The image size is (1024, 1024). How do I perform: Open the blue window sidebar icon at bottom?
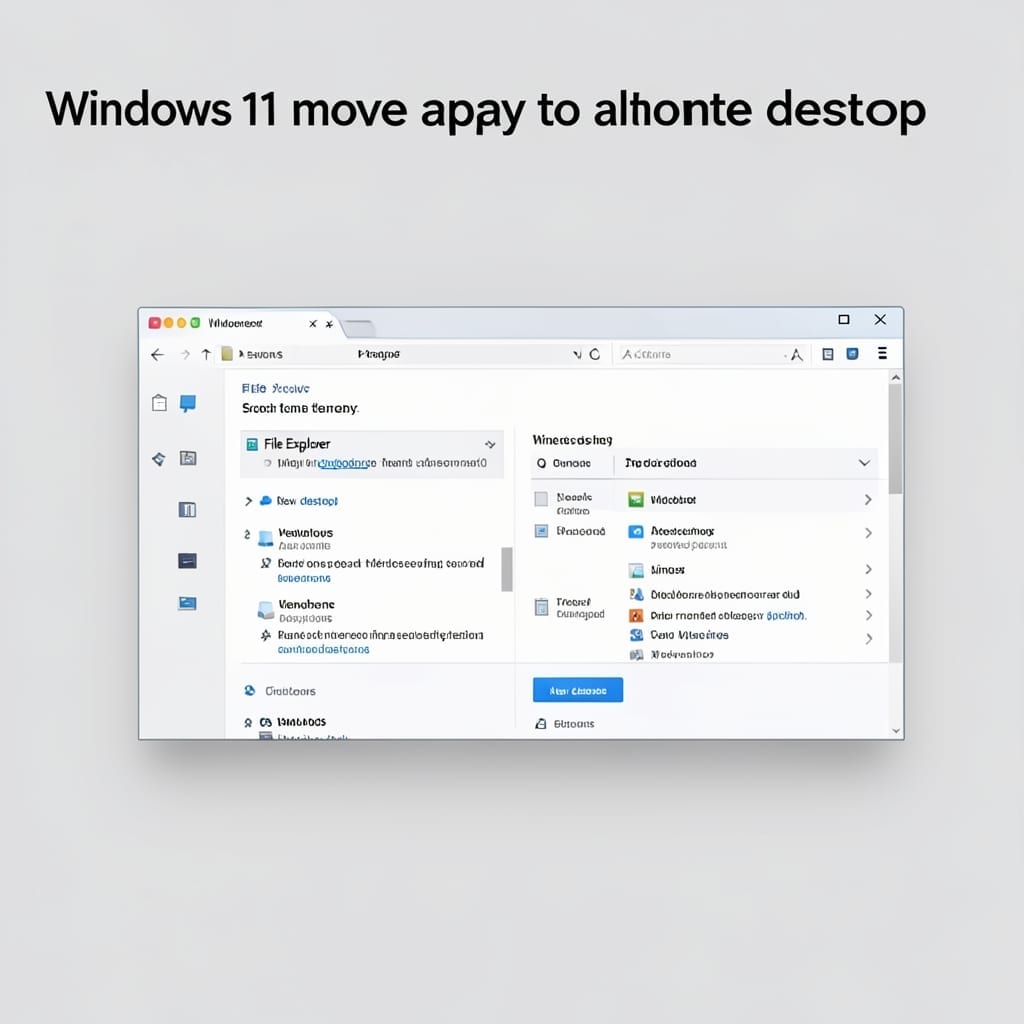(187, 603)
